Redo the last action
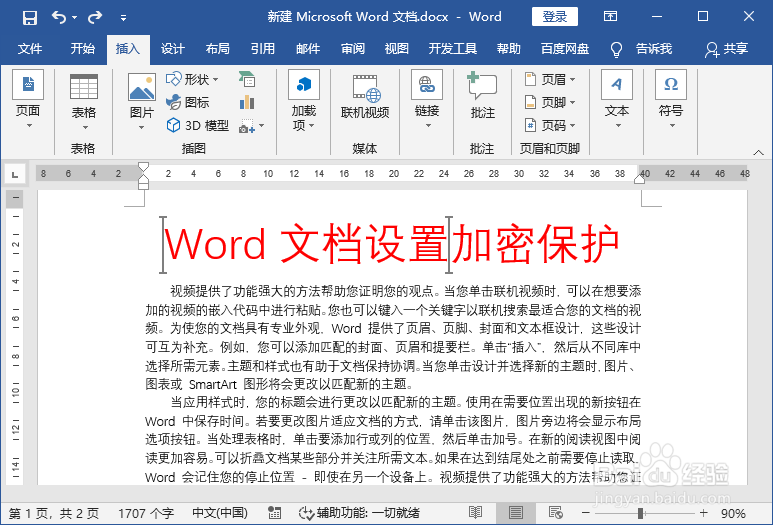Viewport: 773px width, 525px height. coord(95,18)
